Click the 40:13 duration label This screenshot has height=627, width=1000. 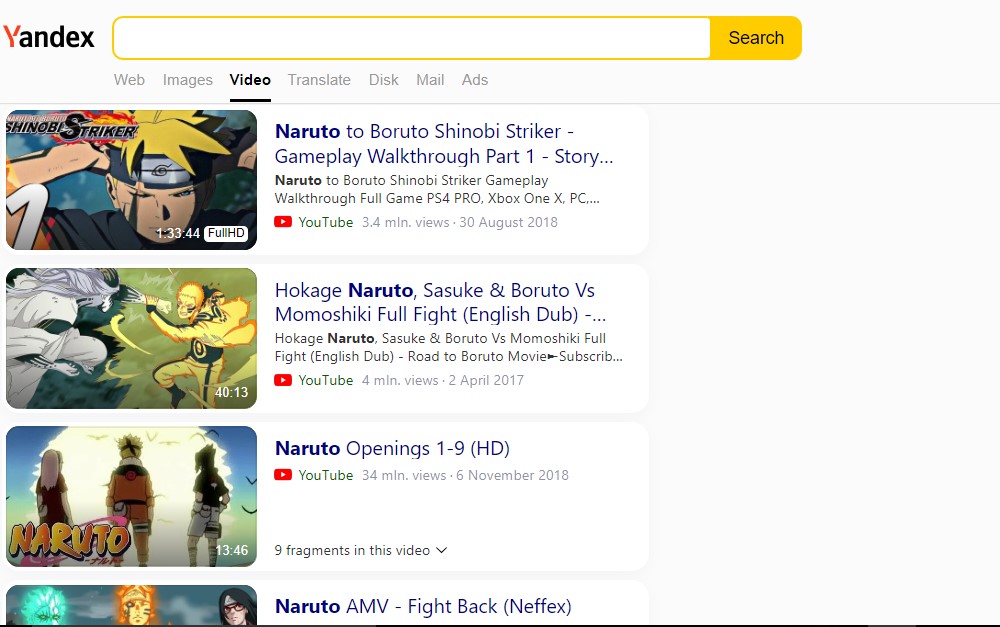[x=232, y=392]
